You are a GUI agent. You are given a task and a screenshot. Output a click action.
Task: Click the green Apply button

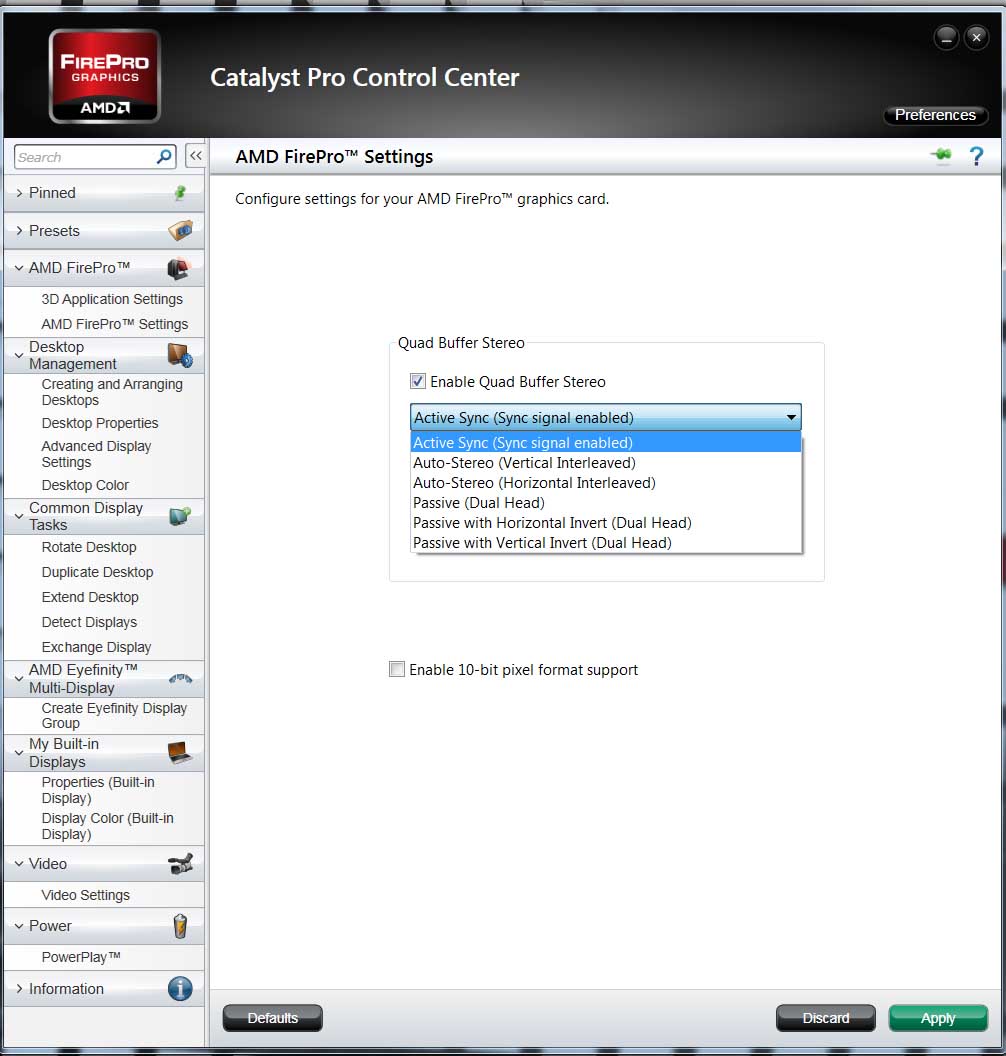click(938, 1018)
